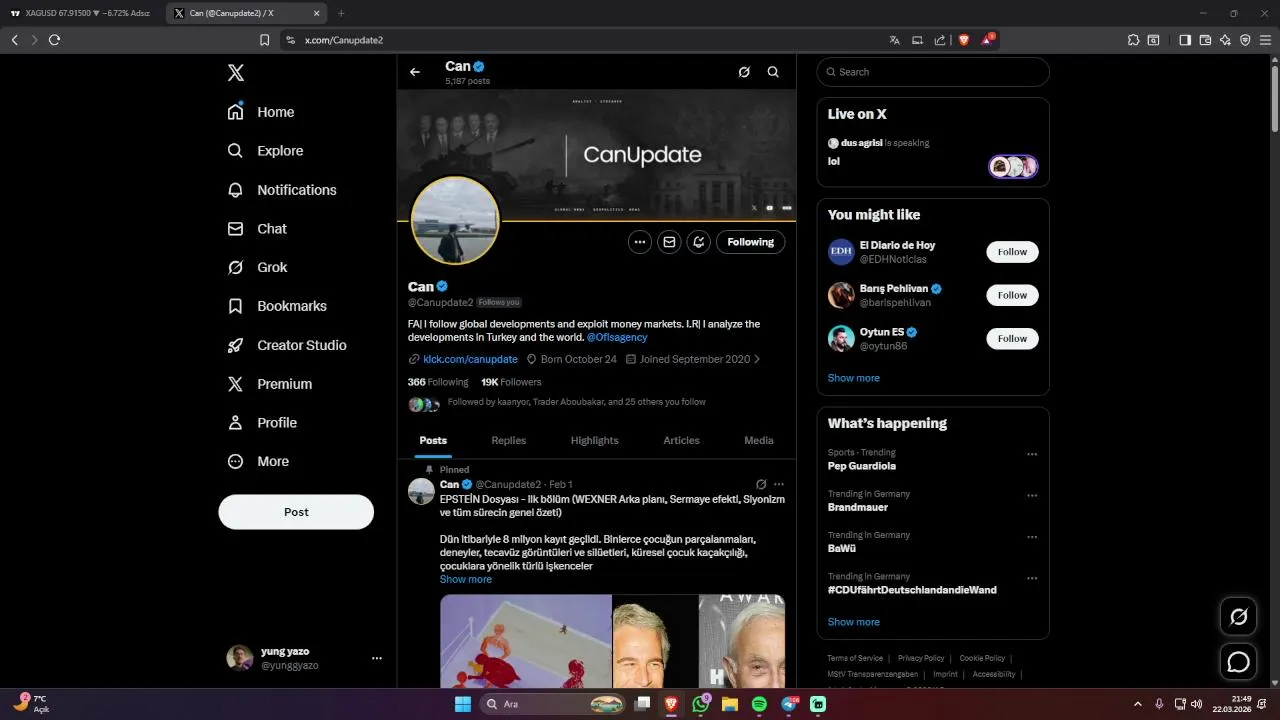The width and height of the screenshot is (1280, 720).
Task: Open the More menu in the sidebar
Action: [258, 462]
